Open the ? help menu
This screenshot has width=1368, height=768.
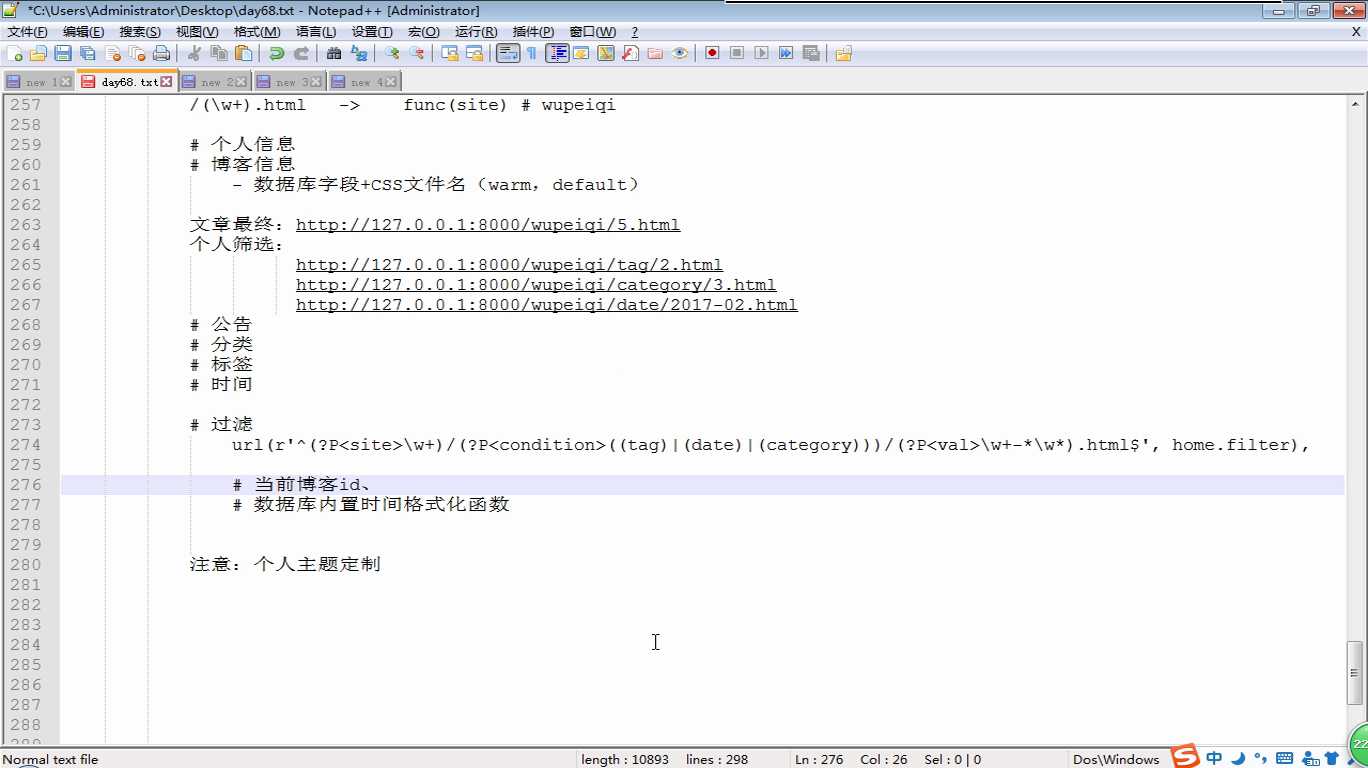tap(635, 32)
